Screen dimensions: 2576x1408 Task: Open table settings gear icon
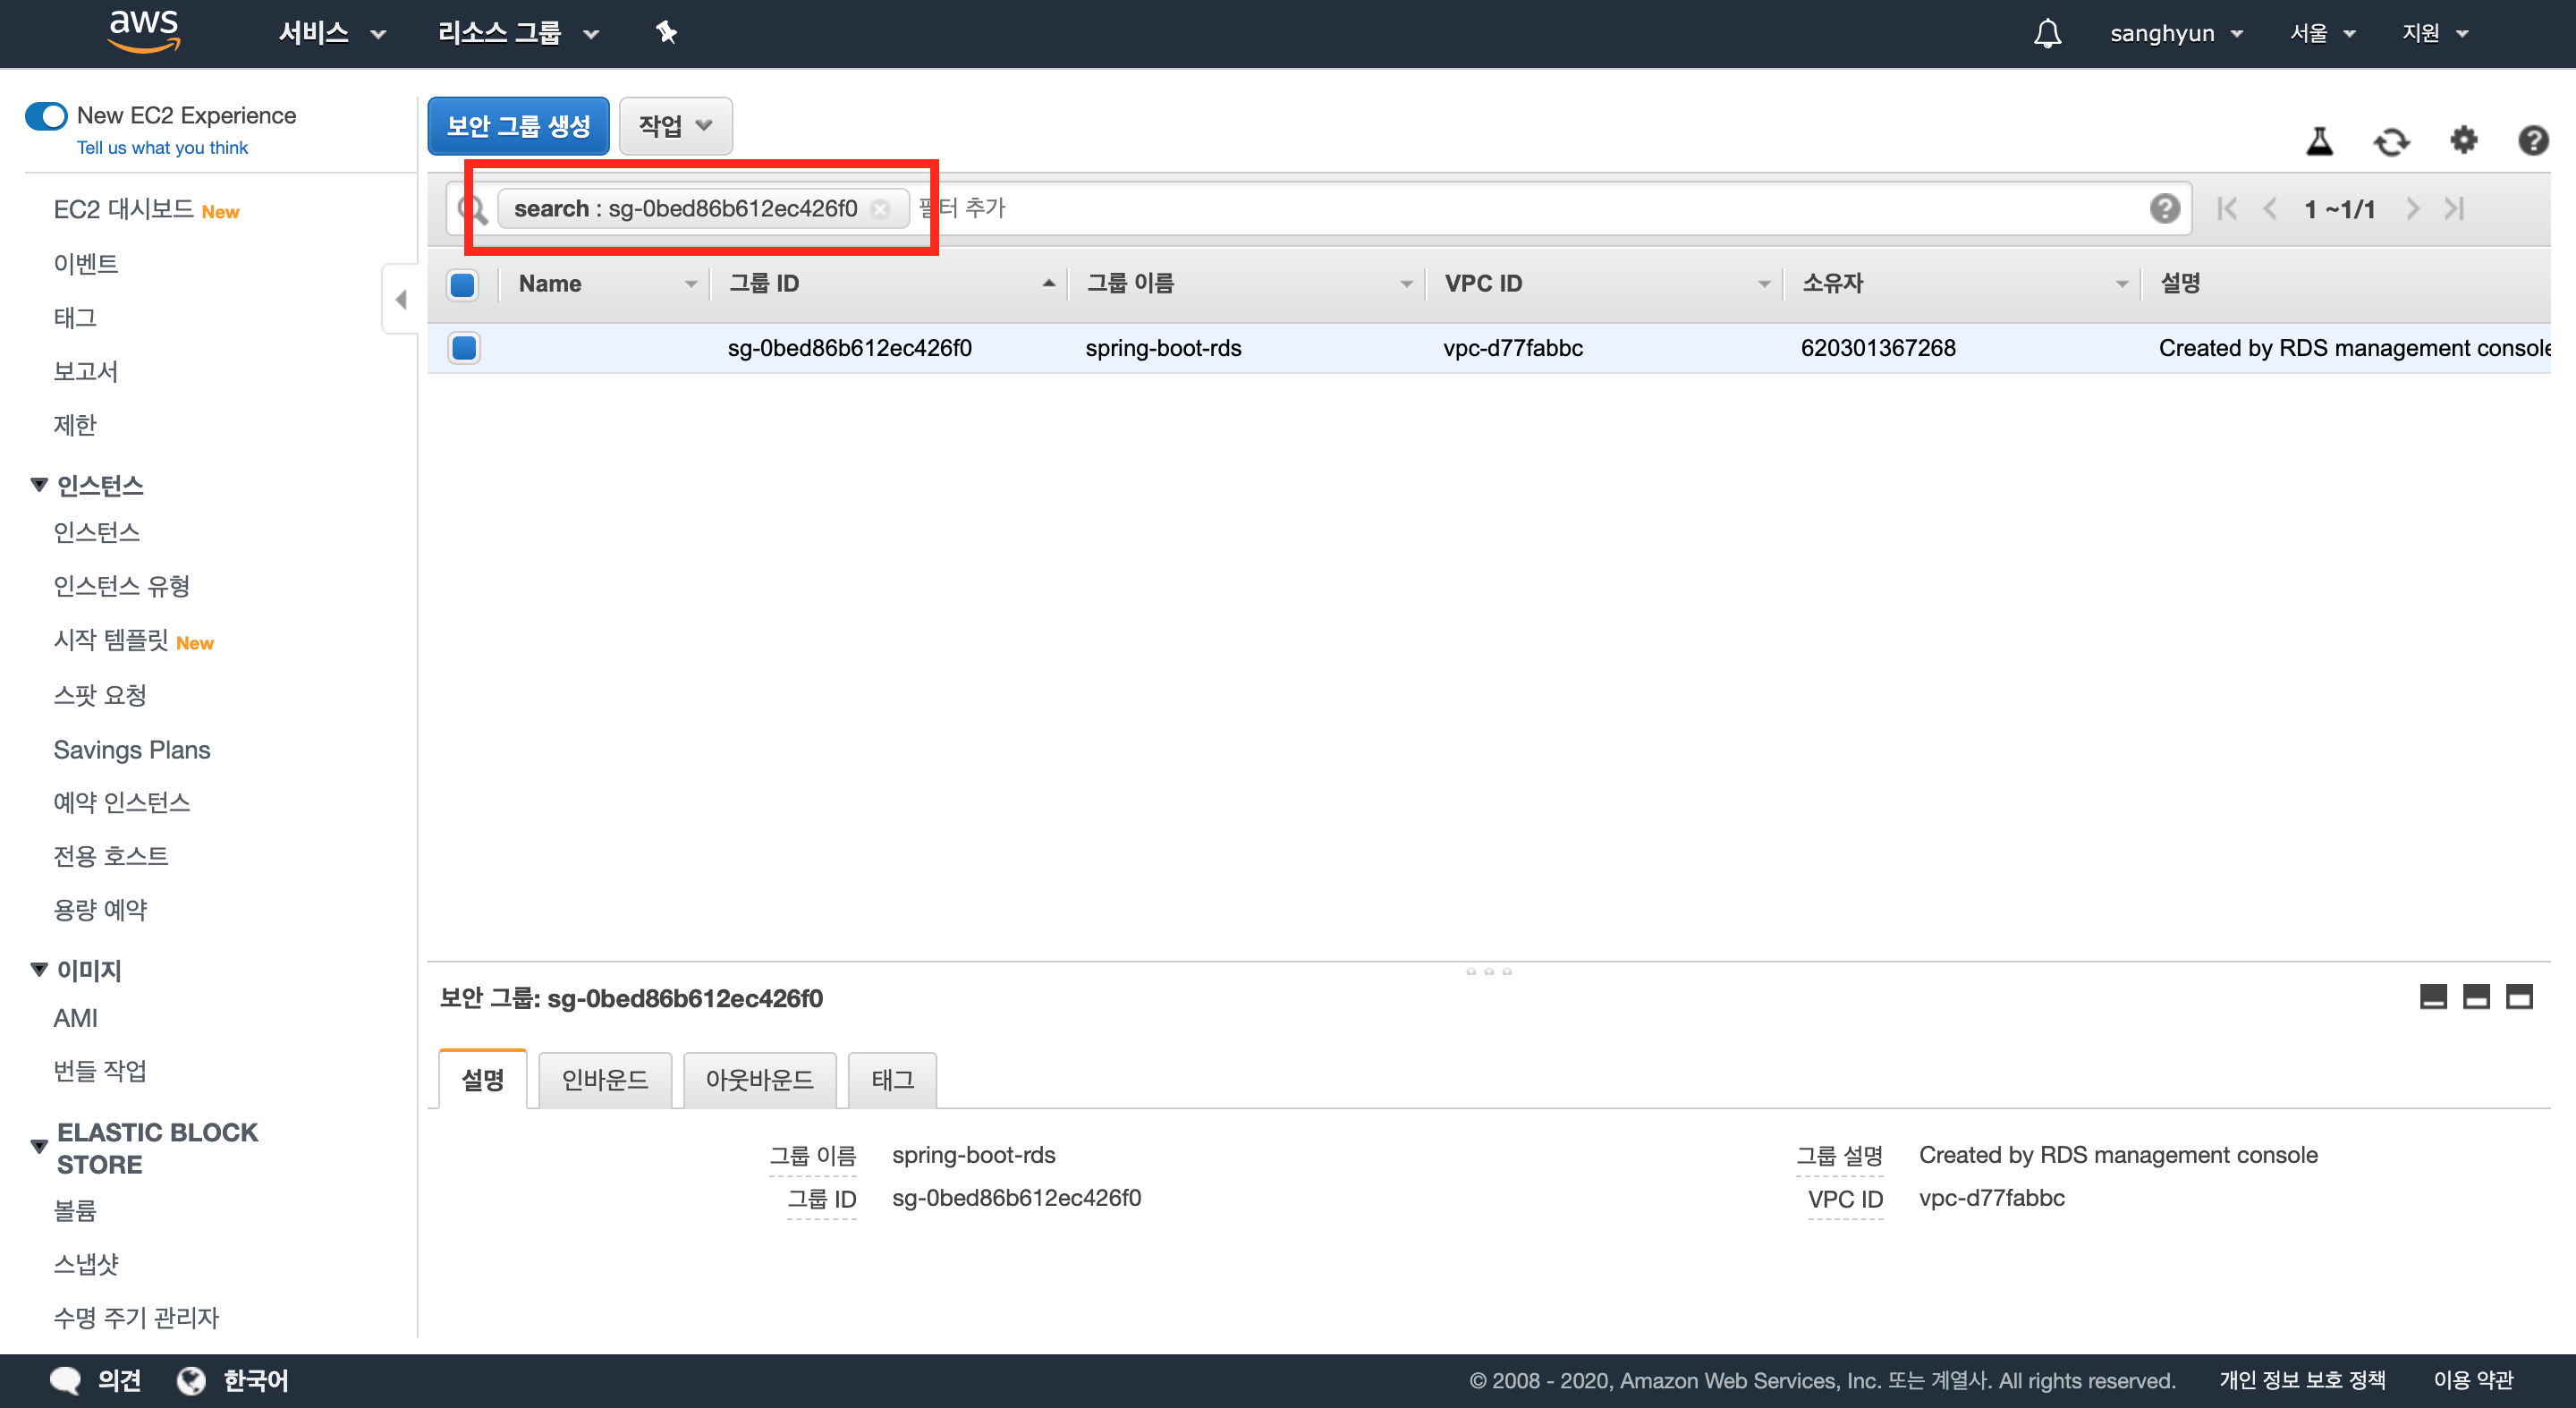click(2463, 141)
